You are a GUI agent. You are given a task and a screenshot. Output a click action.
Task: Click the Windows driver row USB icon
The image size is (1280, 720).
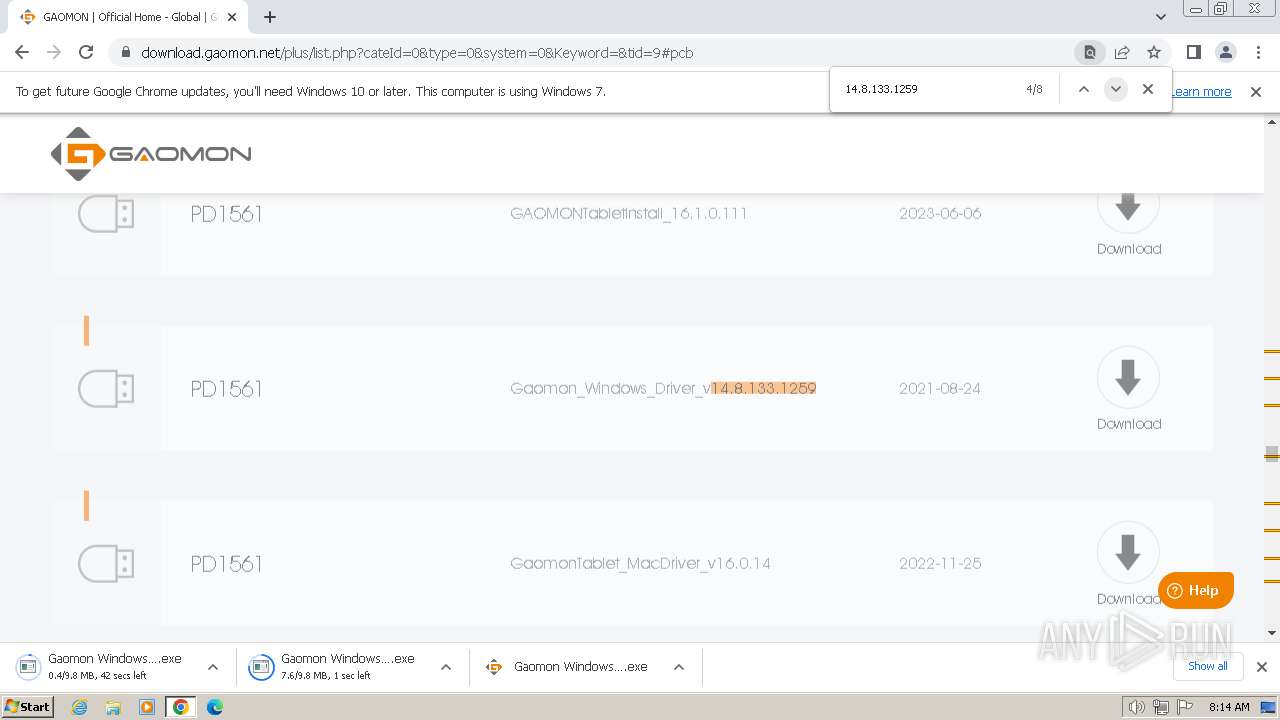click(106, 389)
